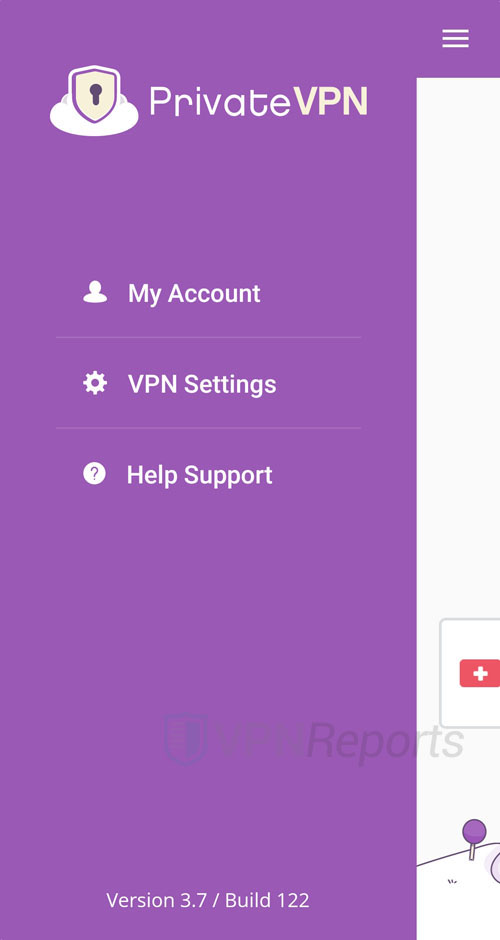The image size is (500, 940).
Task: Click the question mark icon beside Help Support
Action: 94,474
